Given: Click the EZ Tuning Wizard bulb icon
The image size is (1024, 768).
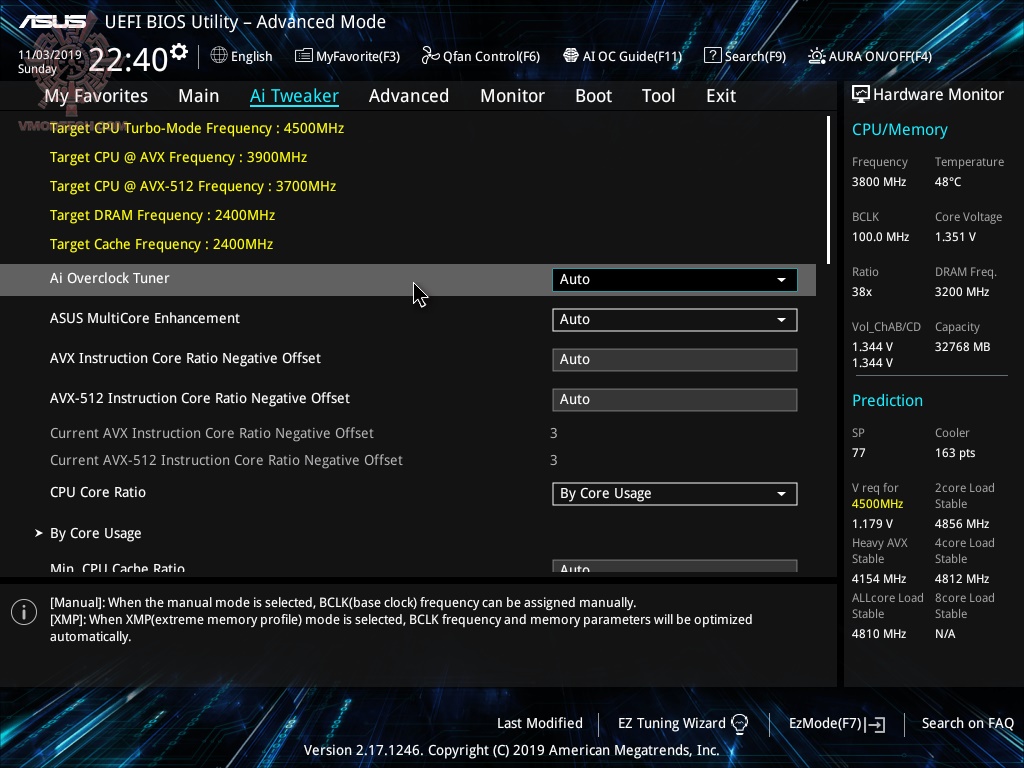Looking at the screenshot, I should pos(739,724).
